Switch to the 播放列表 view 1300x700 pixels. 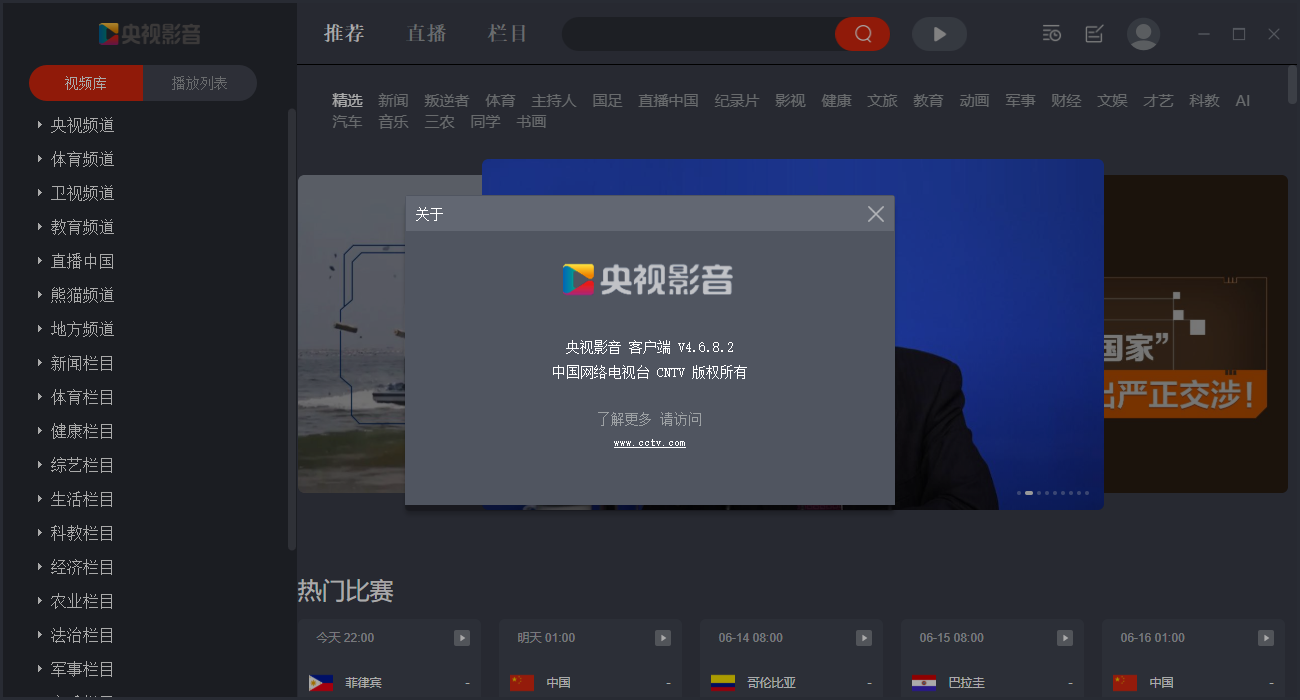(199, 83)
